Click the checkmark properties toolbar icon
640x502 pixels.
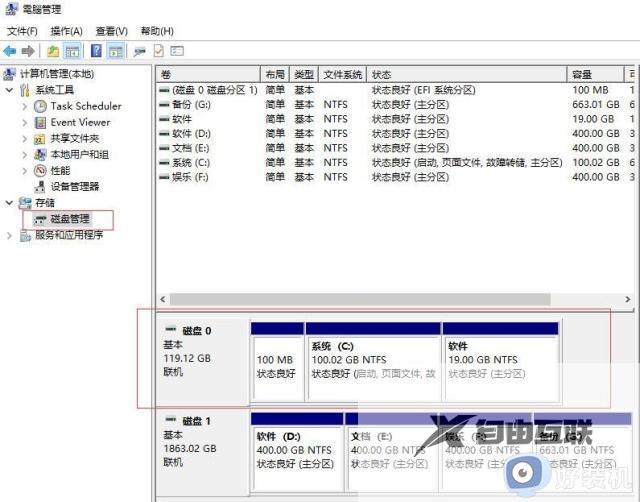click(158, 51)
